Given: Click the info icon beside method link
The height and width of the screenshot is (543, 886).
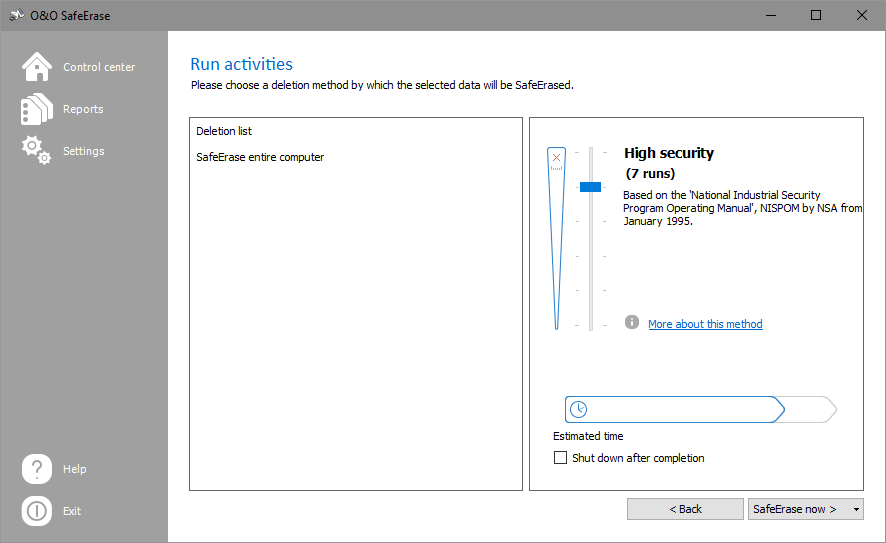Looking at the screenshot, I should point(632,322).
